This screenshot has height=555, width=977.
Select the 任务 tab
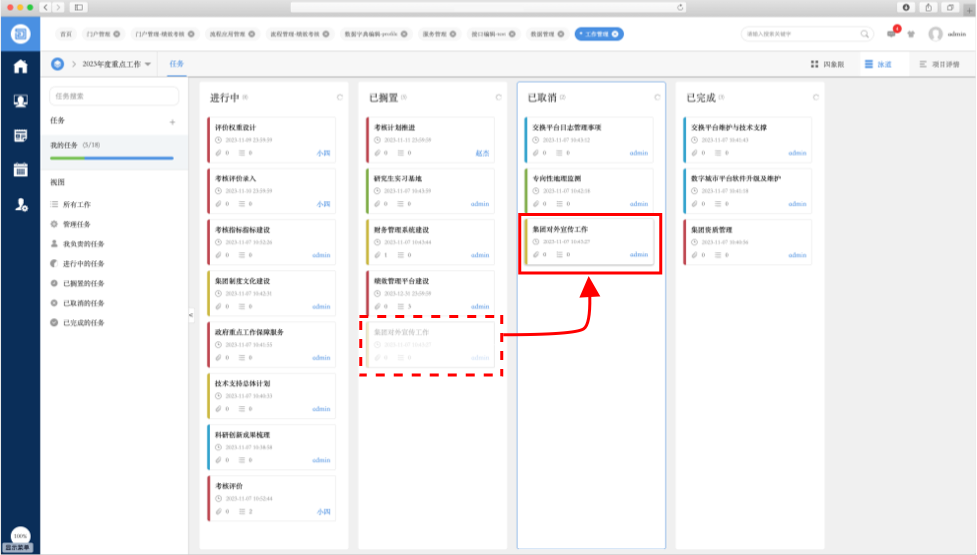click(x=176, y=64)
